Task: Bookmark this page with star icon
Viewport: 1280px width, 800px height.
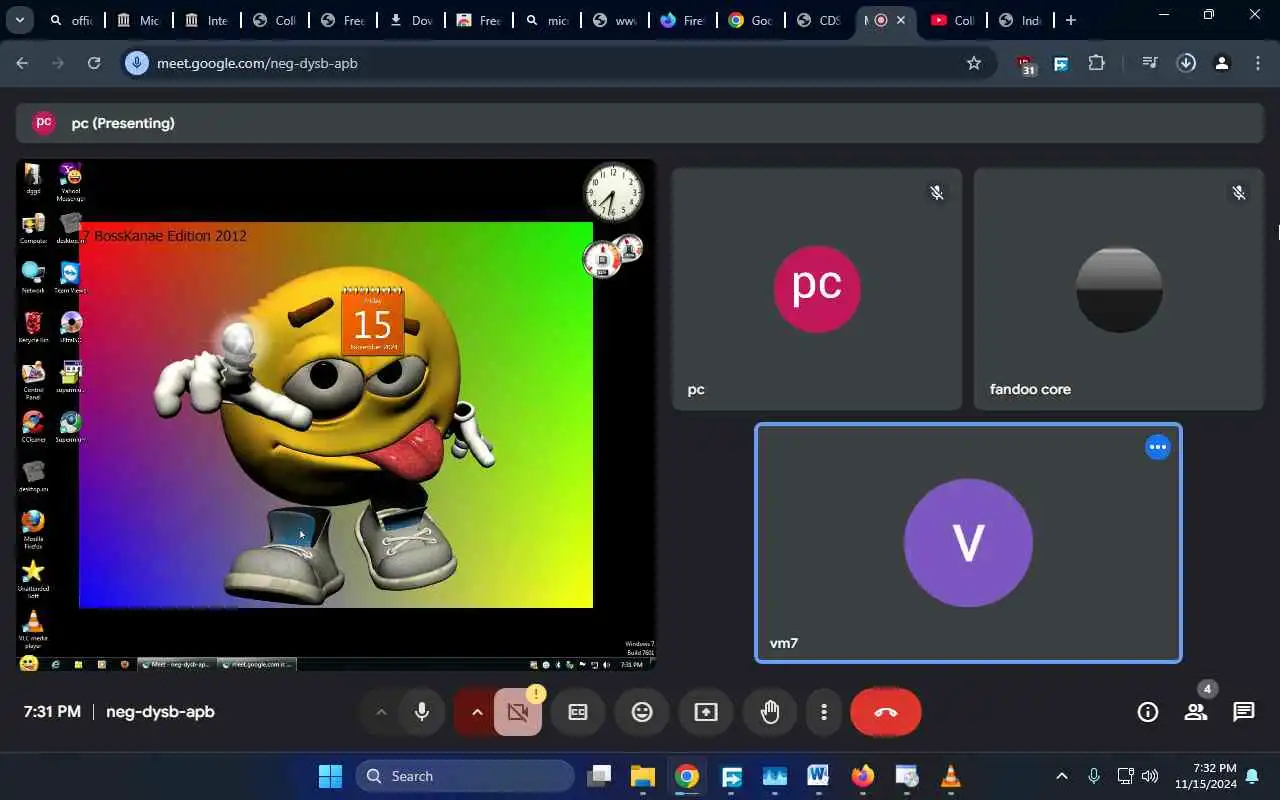Action: (x=974, y=63)
